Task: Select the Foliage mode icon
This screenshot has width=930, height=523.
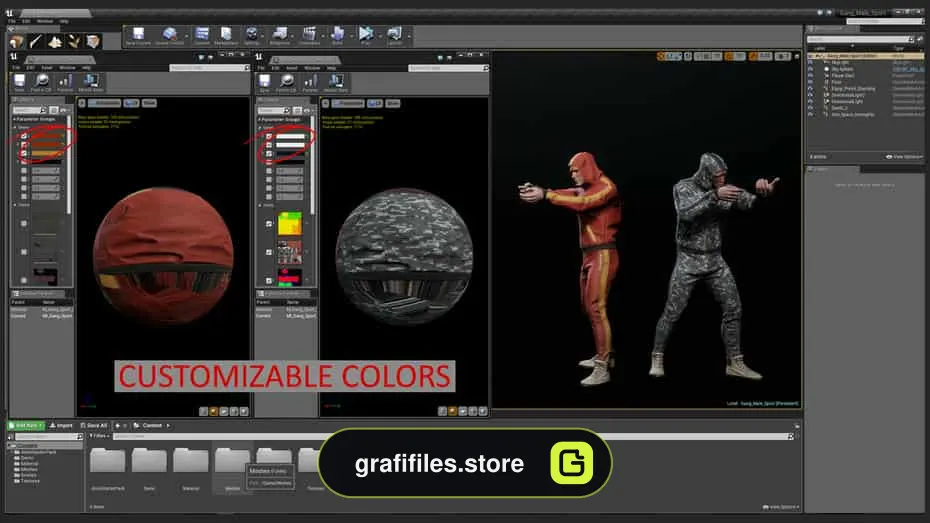Action: pyautogui.click(x=74, y=41)
